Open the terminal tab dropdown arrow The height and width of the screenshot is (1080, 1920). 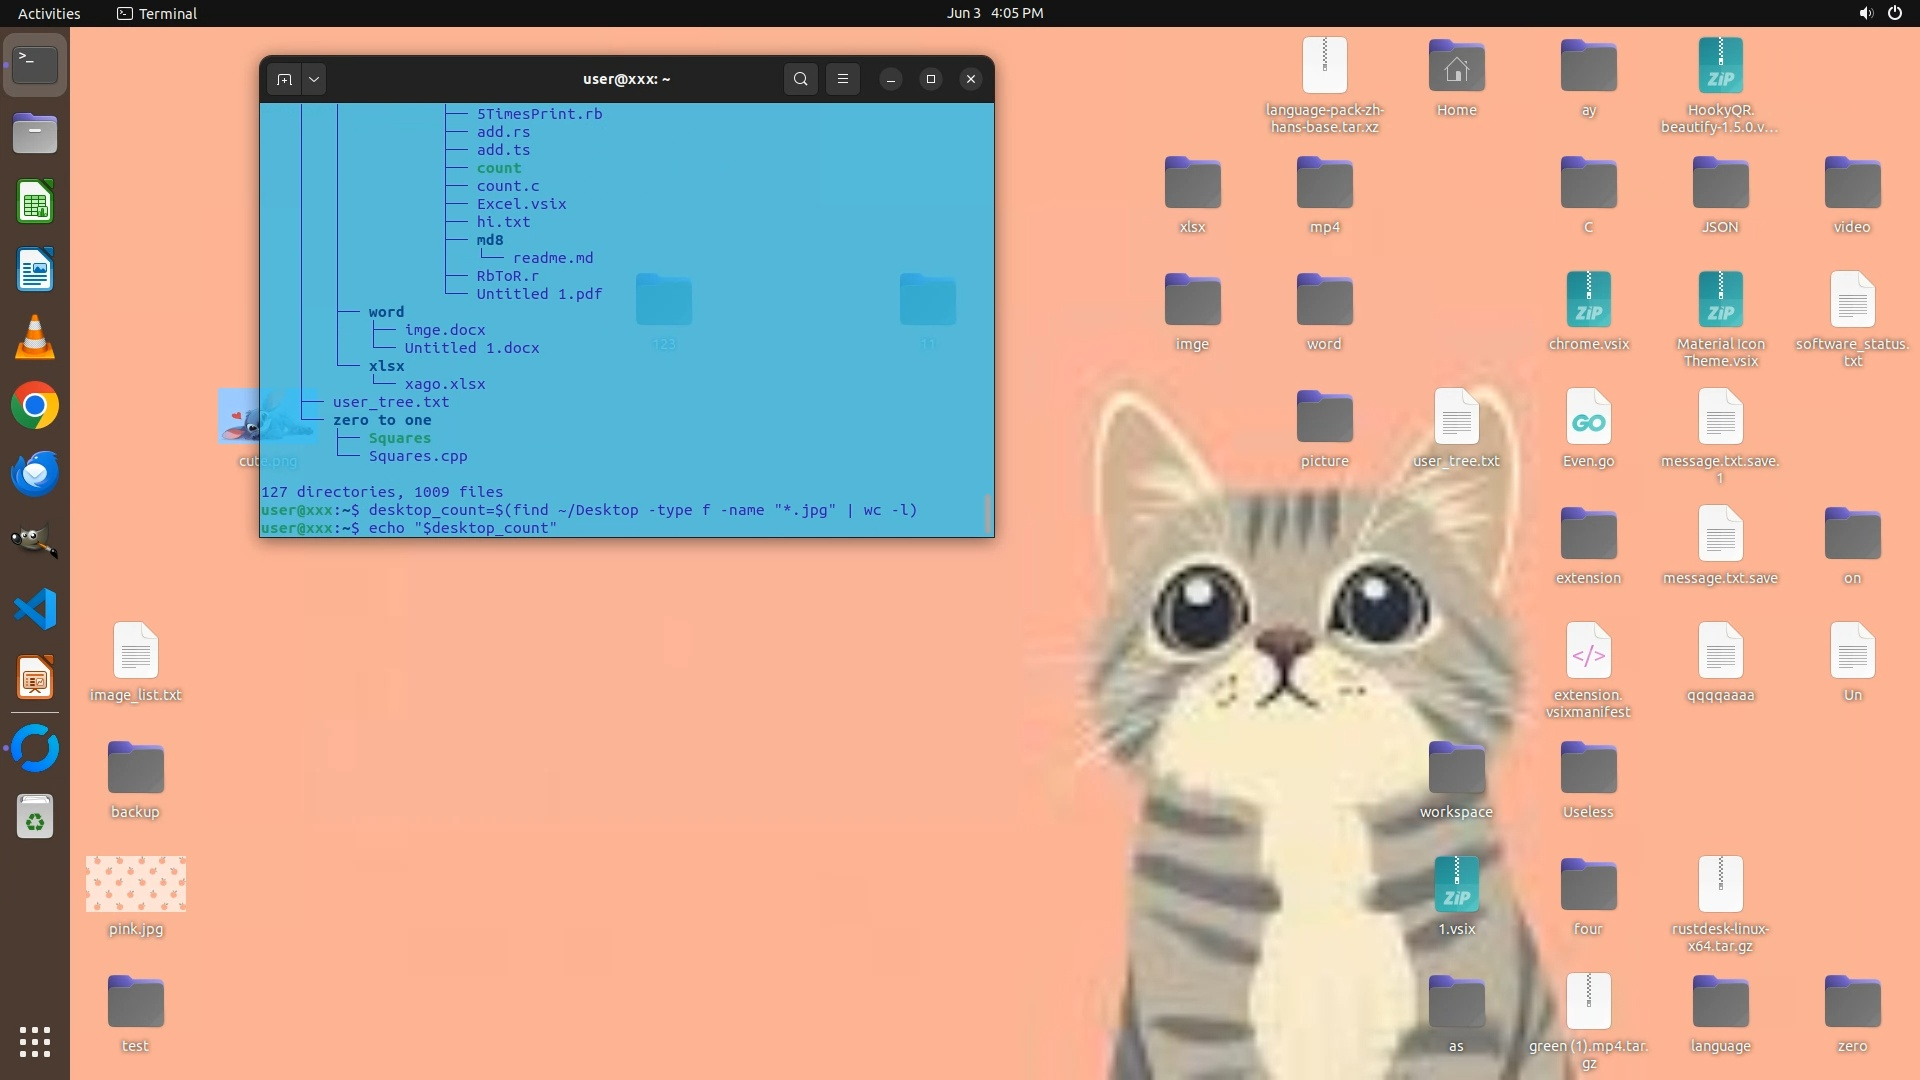coord(314,79)
